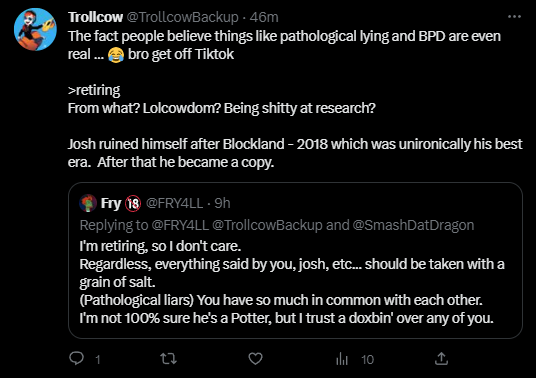Click the reply speech bubble icon
The width and height of the screenshot is (536, 378).
point(77,358)
